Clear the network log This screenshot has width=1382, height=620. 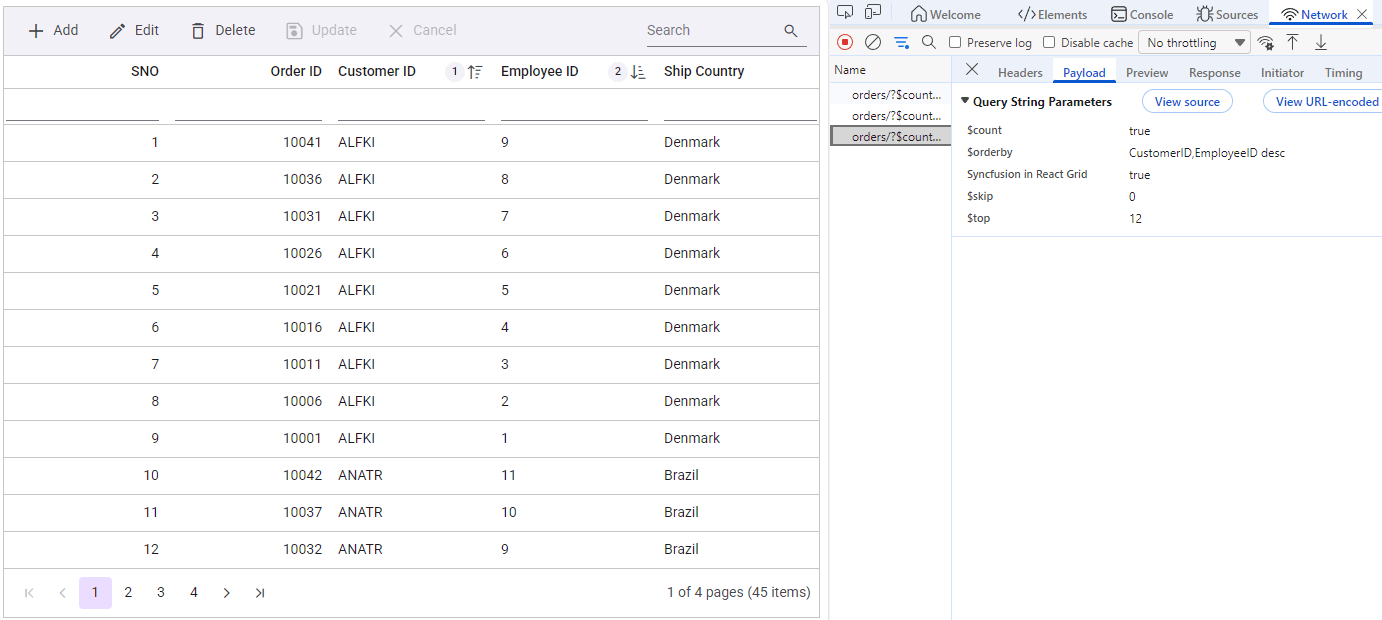(873, 42)
